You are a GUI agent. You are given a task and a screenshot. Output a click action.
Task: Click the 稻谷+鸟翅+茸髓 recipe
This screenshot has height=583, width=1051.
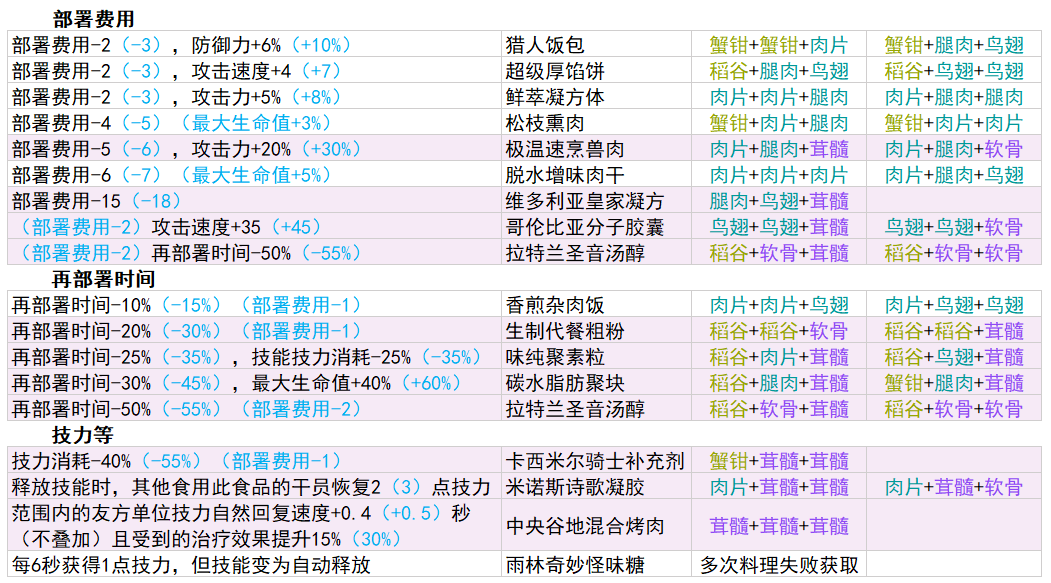tap(954, 357)
